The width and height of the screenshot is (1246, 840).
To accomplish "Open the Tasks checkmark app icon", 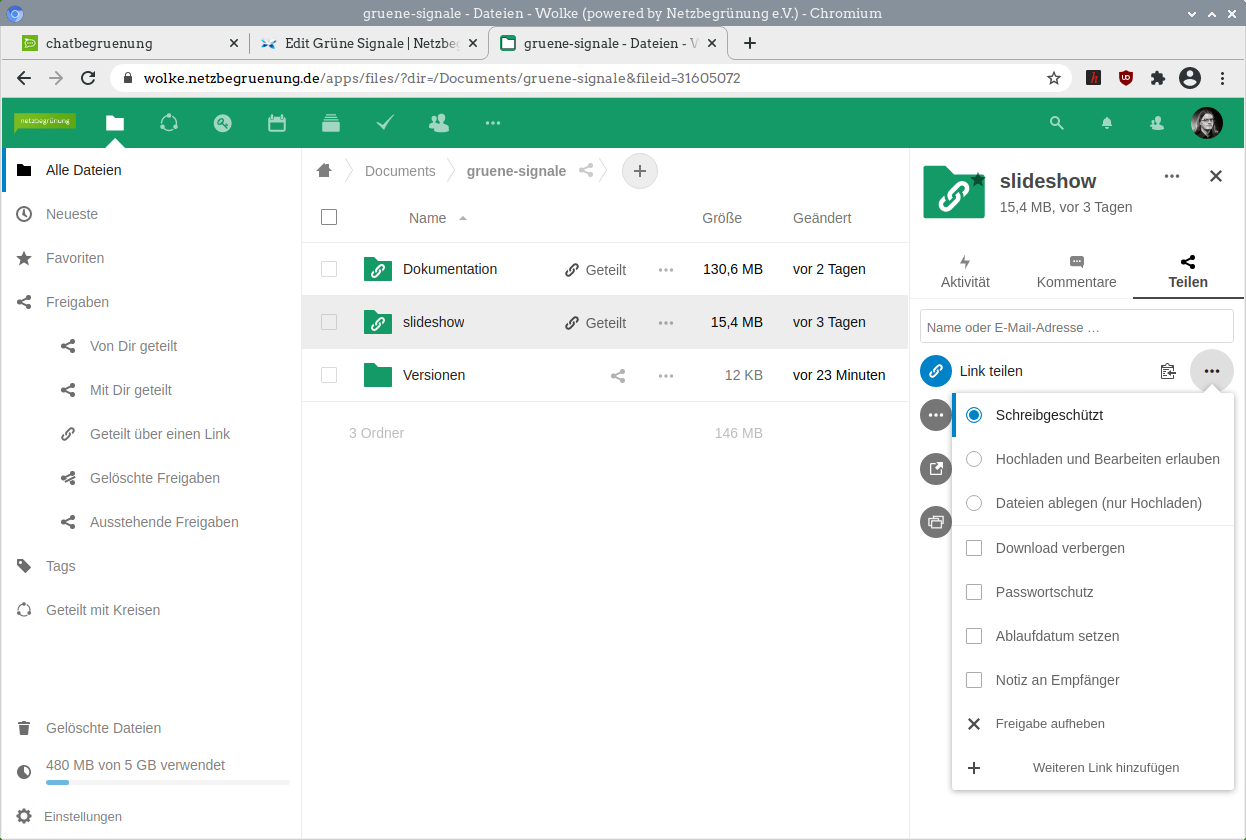I will (x=385, y=123).
